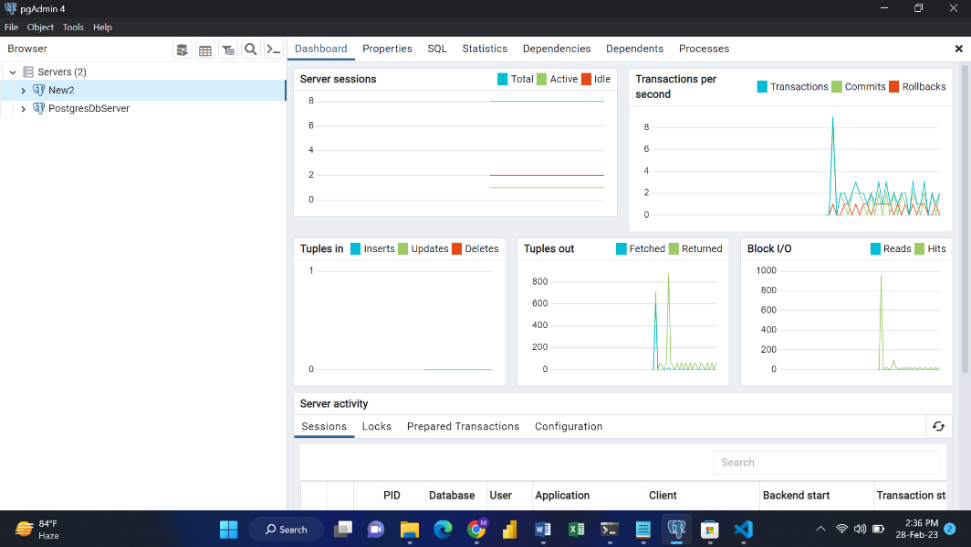Click the battery icon in system tray
The height and width of the screenshot is (547, 971).
[x=878, y=529]
